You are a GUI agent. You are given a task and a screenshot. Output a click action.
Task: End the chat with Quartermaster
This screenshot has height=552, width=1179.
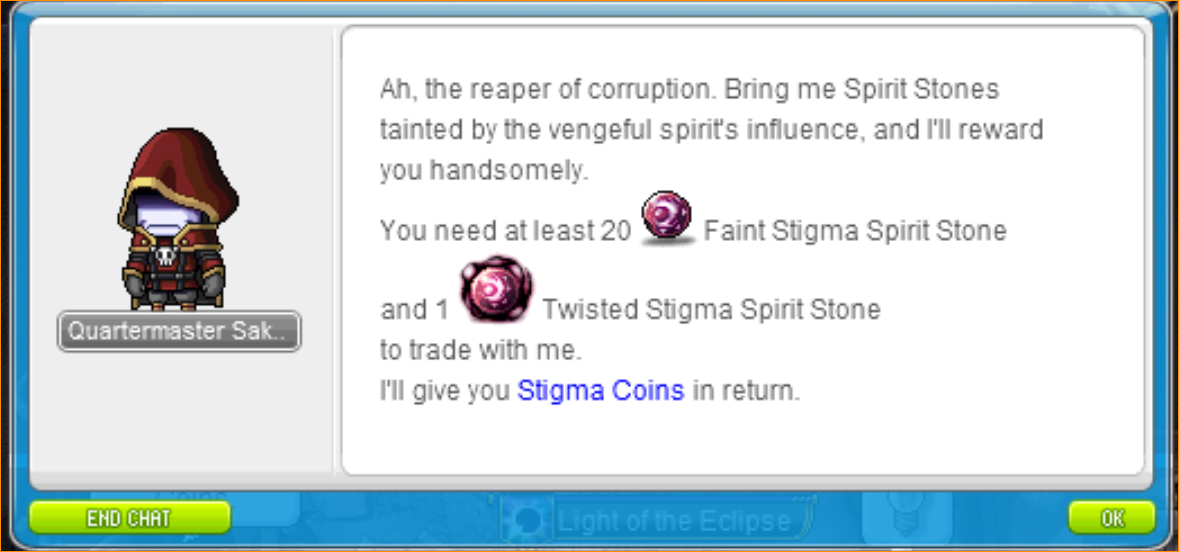point(129,517)
